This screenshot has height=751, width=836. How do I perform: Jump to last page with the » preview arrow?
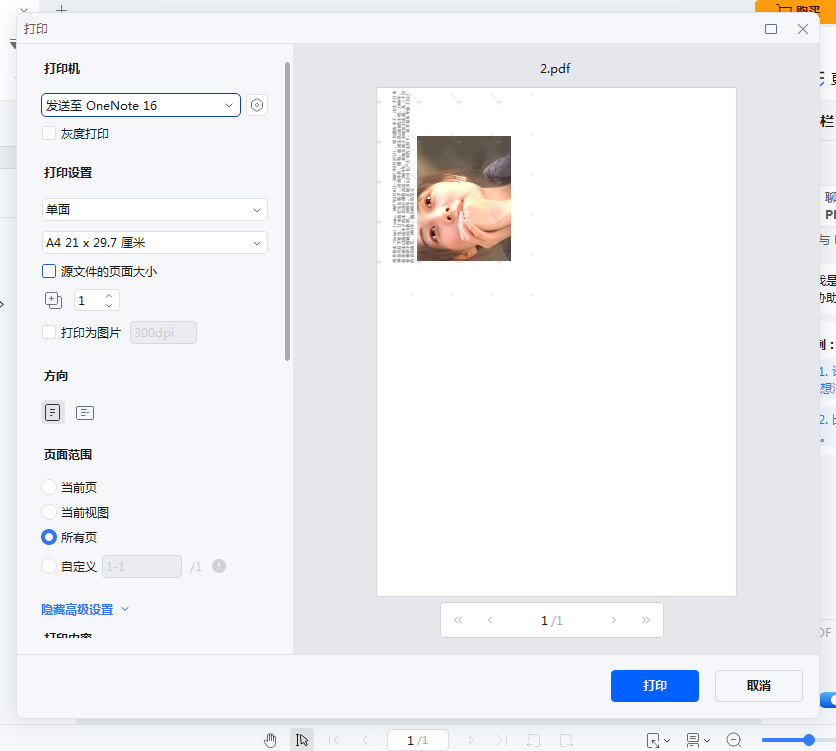(645, 620)
